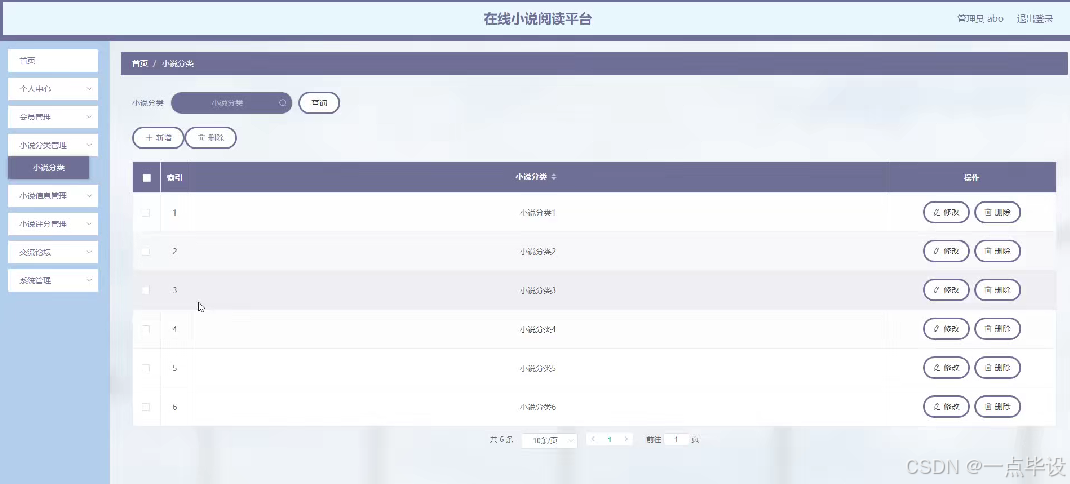Click the go-to-page number input
This screenshot has height=484, width=1070.
pyautogui.click(x=677, y=440)
